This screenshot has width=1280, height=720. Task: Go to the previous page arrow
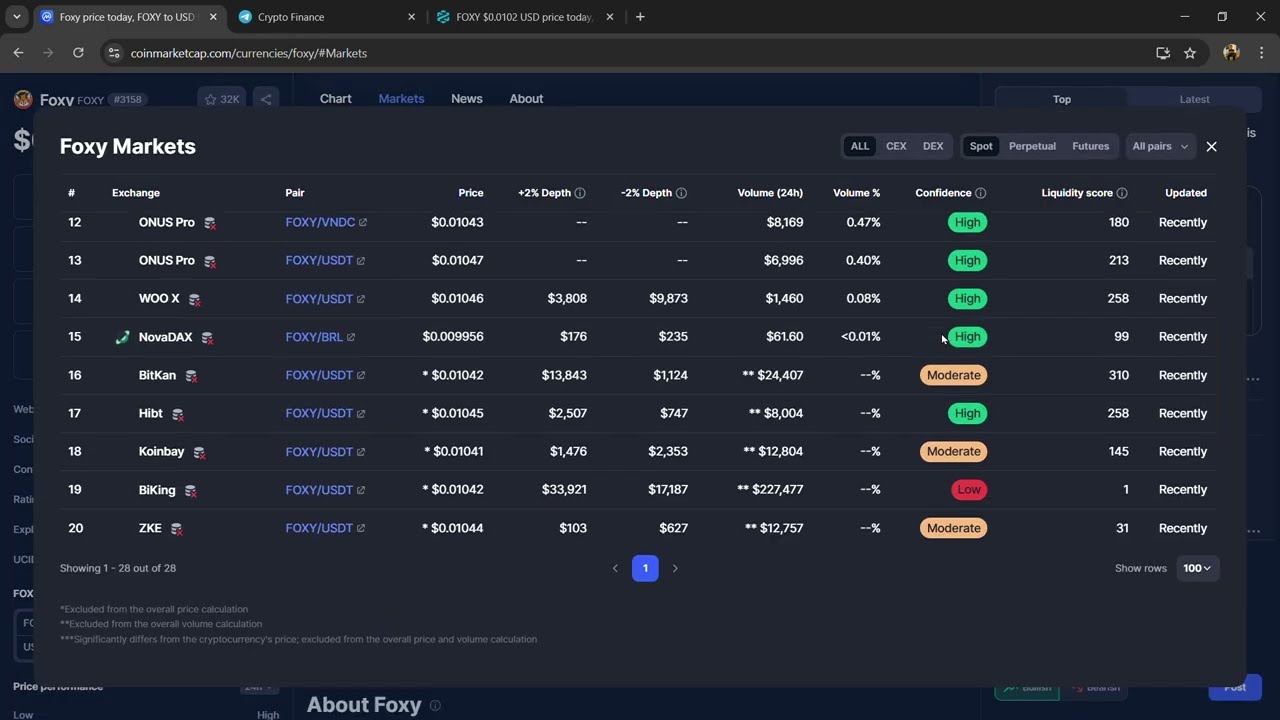[615, 568]
